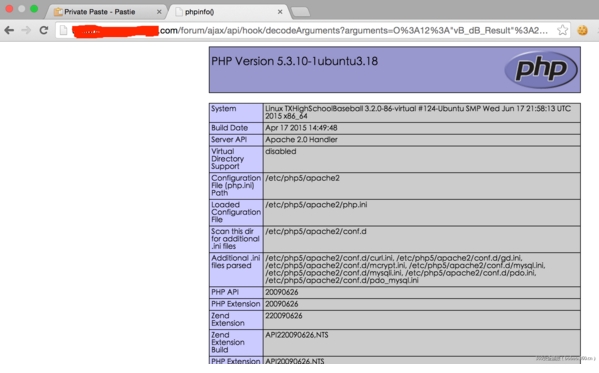Click the Additional .ini files parsed label
The image size is (599, 373).
236,262
